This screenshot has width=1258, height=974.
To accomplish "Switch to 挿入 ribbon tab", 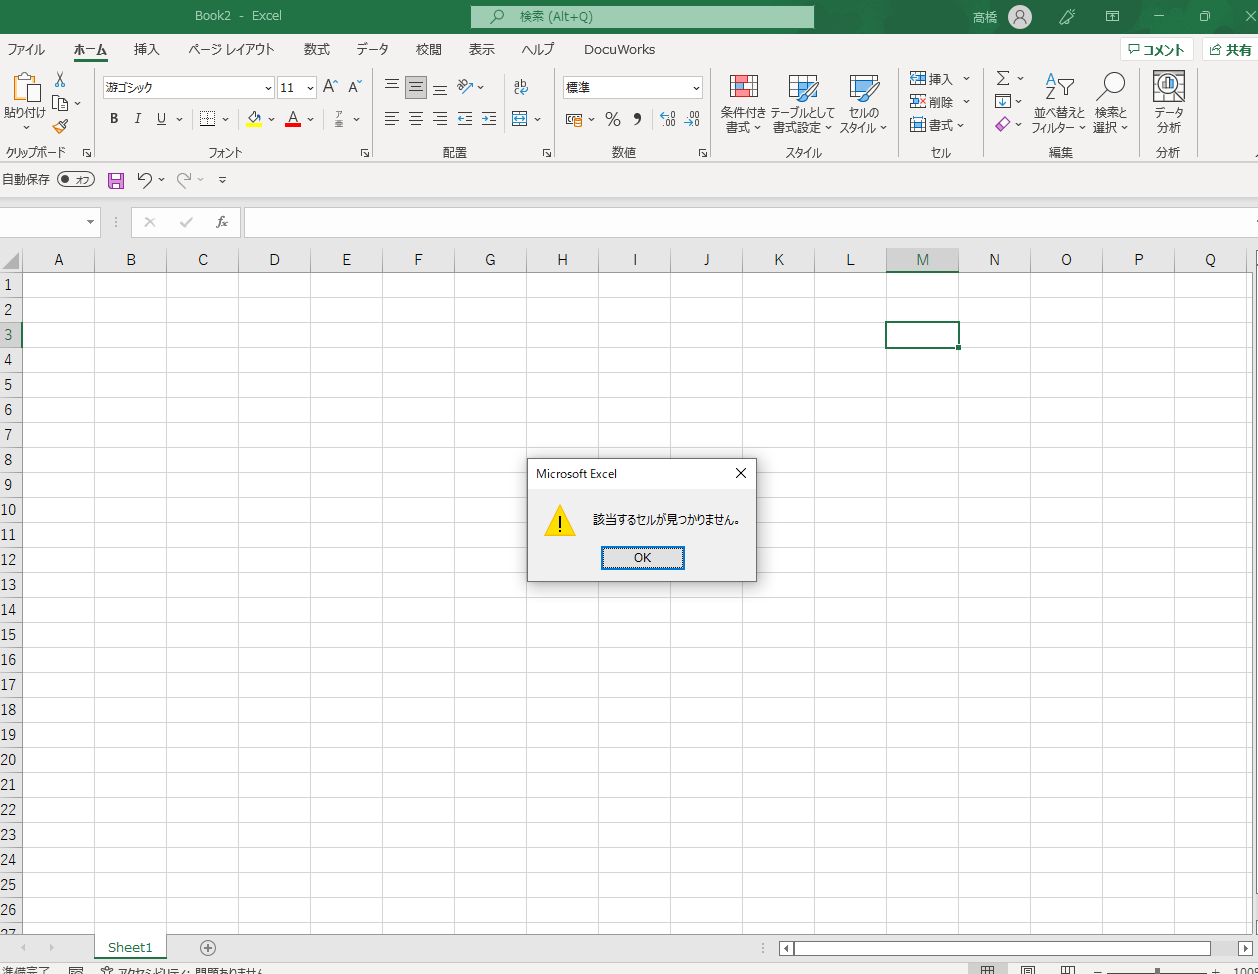I will (x=147, y=49).
